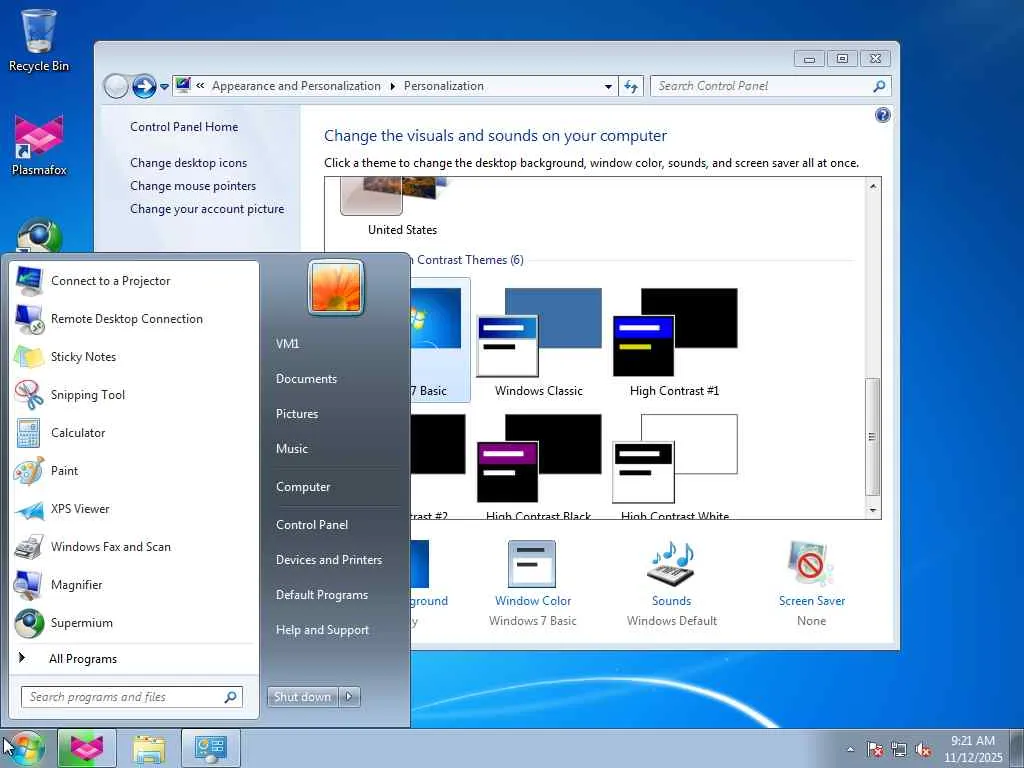Click Change desktop icons link
1024x768 pixels.
pyautogui.click(x=189, y=163)
